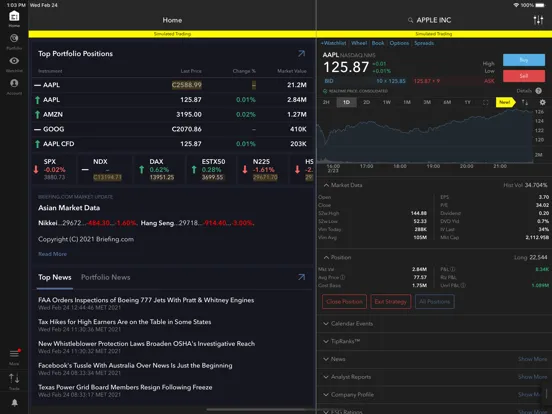Open the Watchlist eye icon

pyautogui.click(x=14, y=64)
